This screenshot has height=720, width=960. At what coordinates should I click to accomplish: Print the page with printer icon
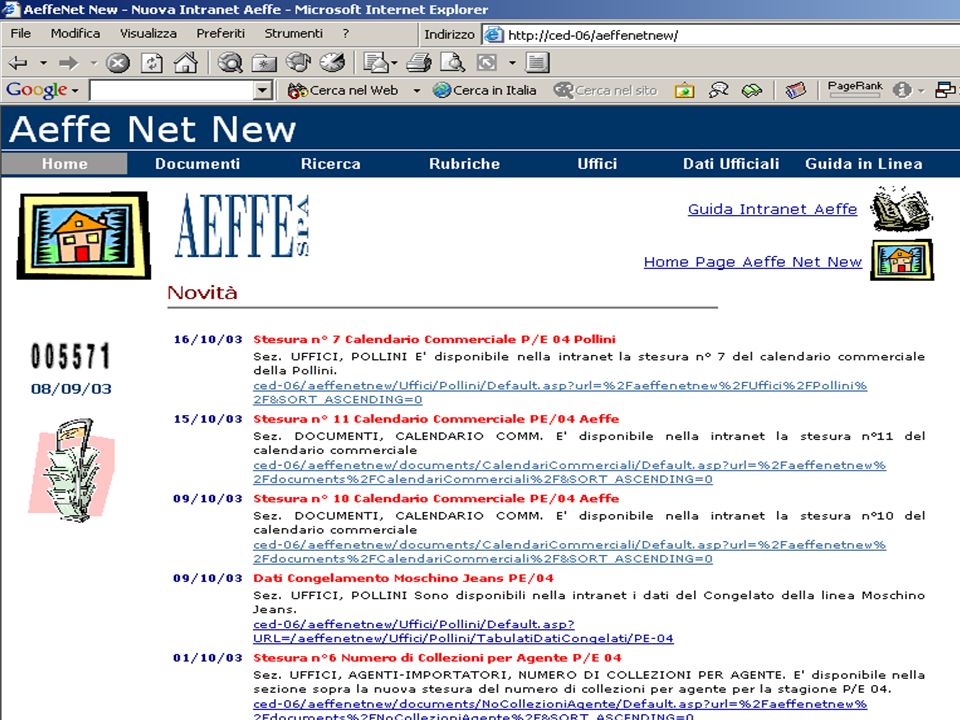pos(419,62)
